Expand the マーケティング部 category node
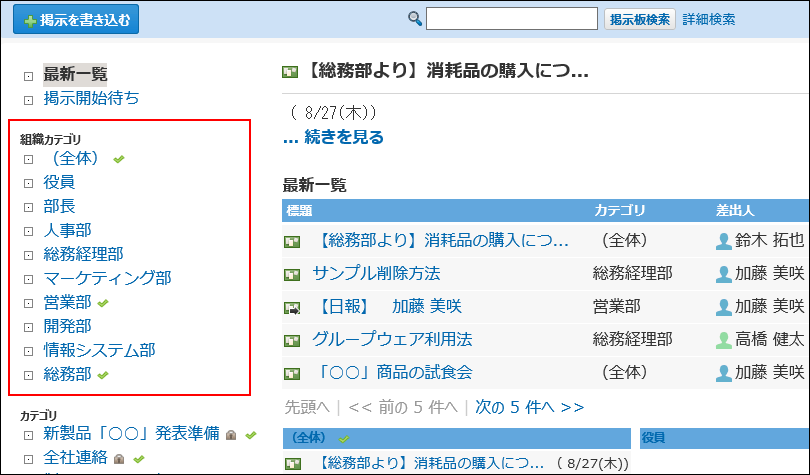Viewport: 810px width, 475px height. [x=28, y=279]
